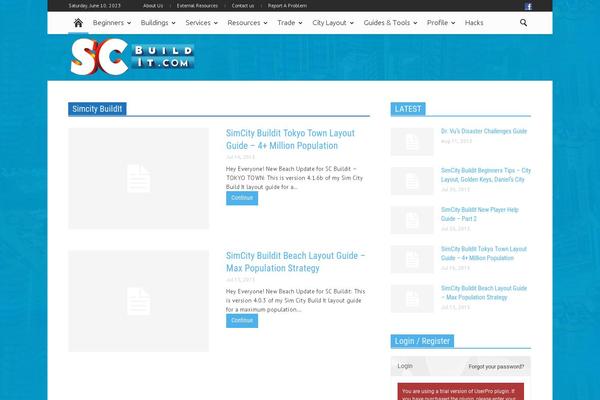Visit the Facebook icon in top bar
This screenshot has width=600, height=400.
528,6
